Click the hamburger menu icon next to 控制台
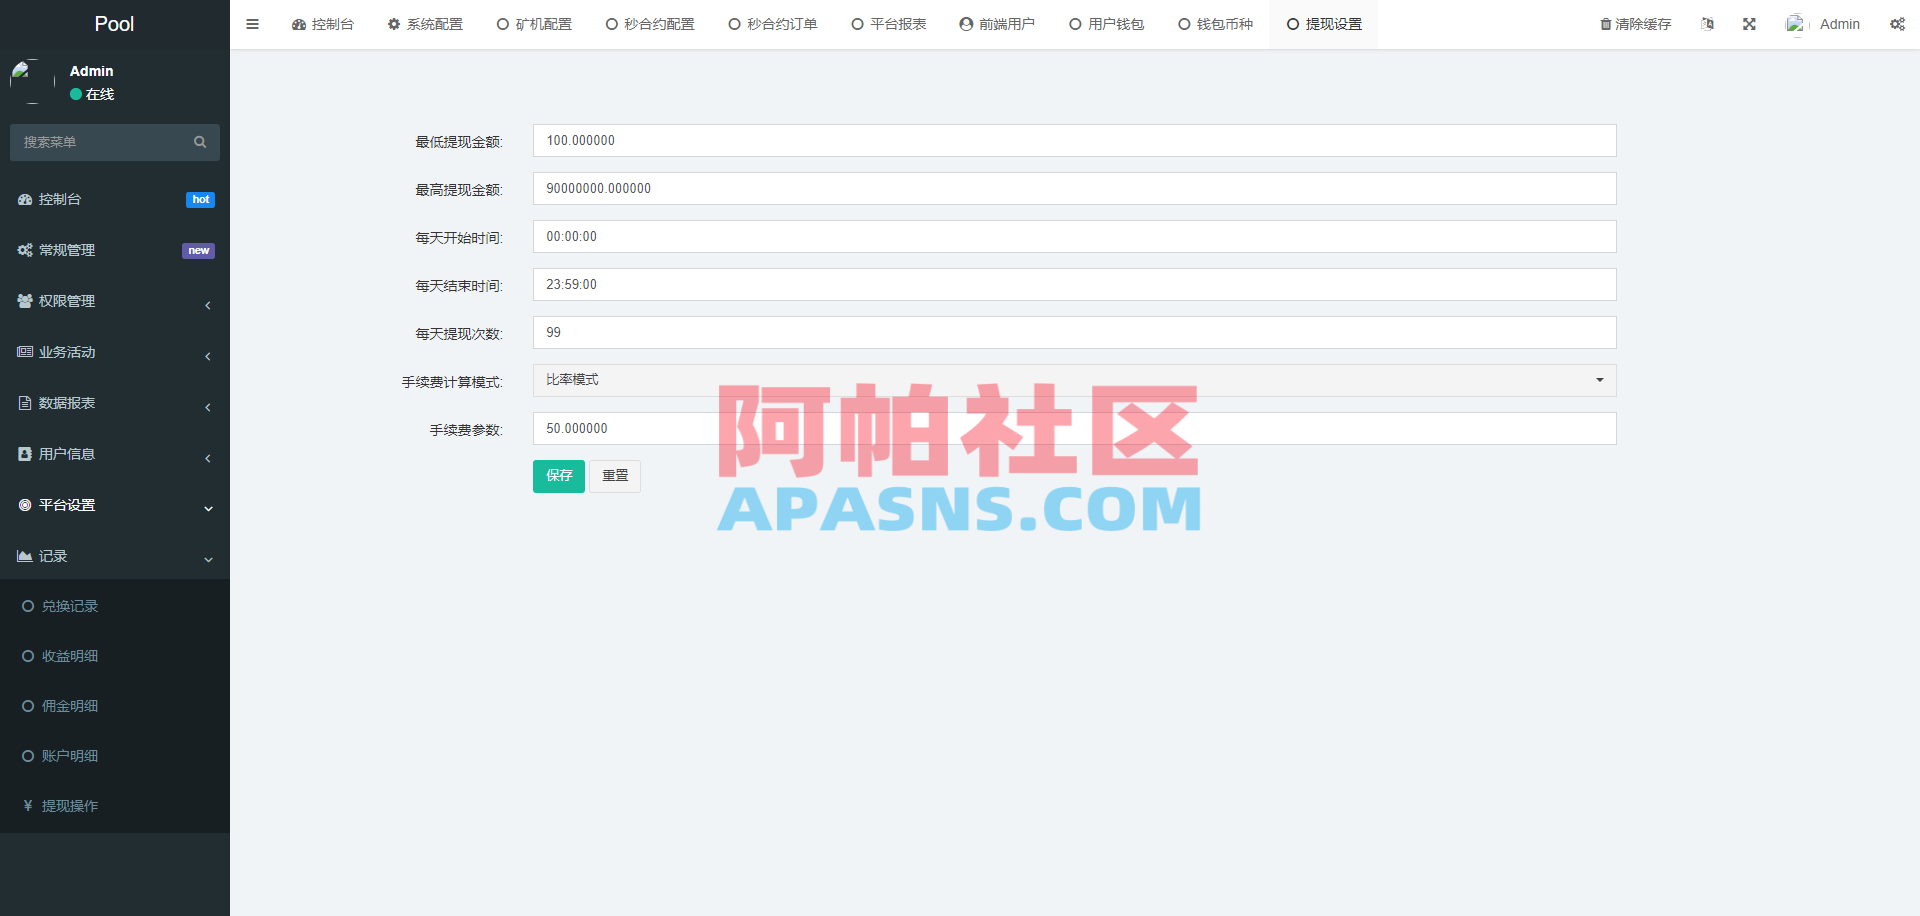 (x=252, y=24)
